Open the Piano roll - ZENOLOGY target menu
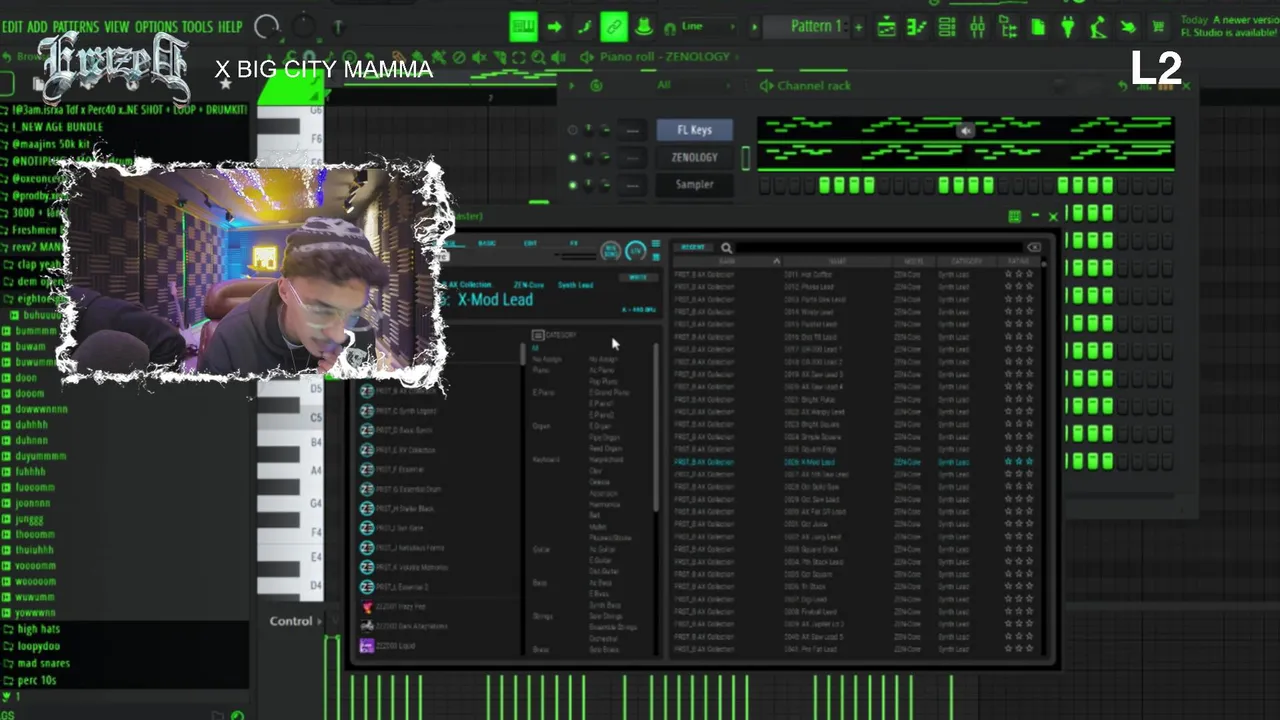1280x720 pixels. 665,57
